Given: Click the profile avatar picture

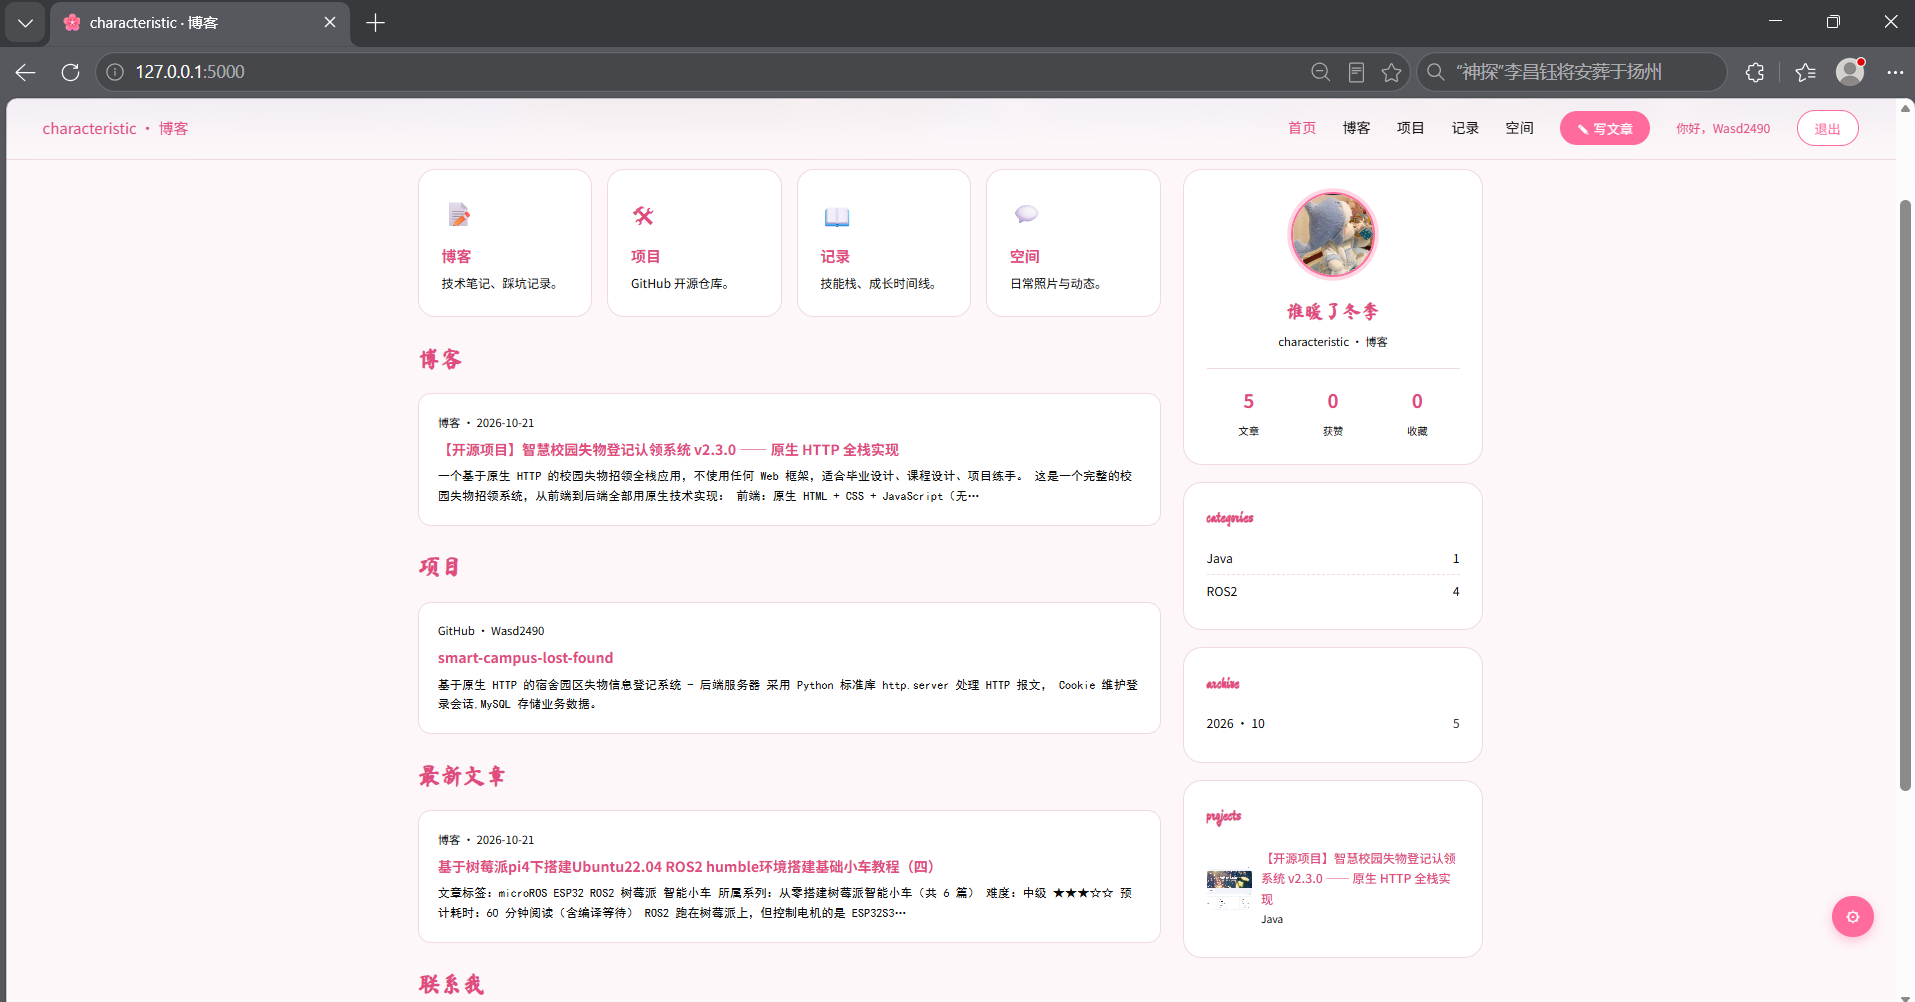Looking at the screenshot, I should [1332, 235].
